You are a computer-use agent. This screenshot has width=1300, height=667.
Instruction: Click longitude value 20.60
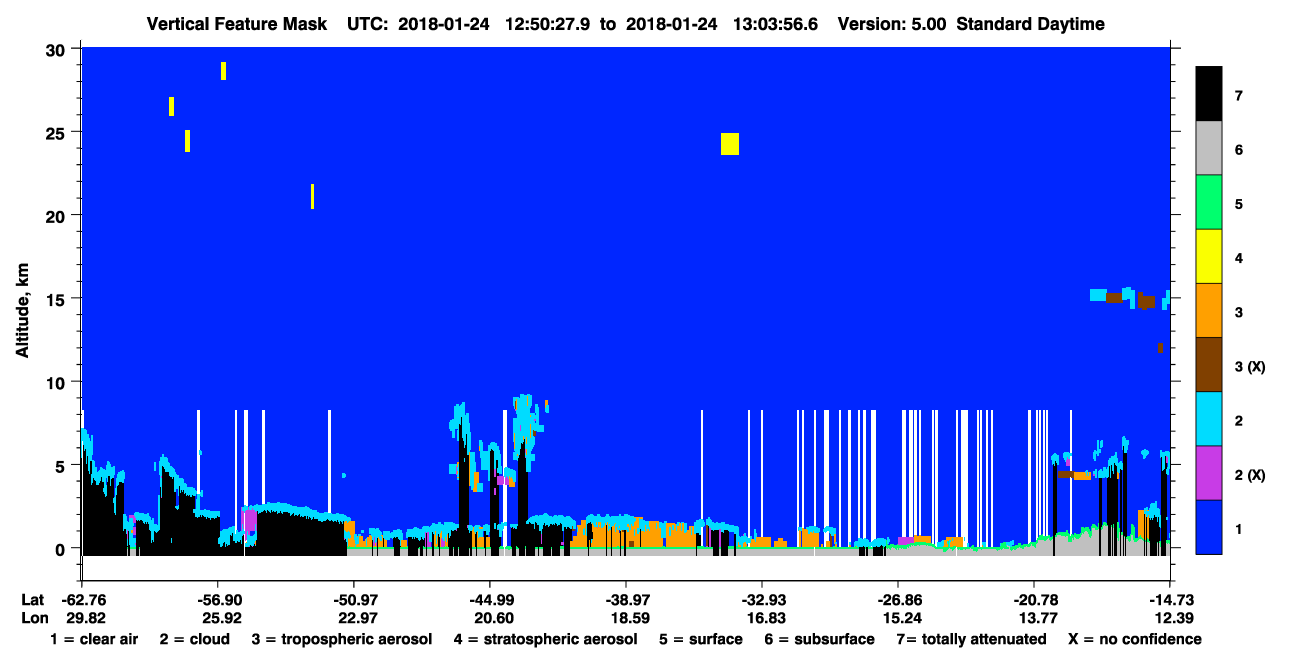pos(495,618)
